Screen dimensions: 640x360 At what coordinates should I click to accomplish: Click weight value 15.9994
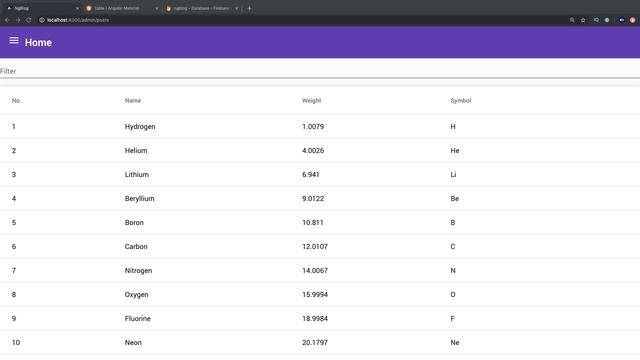pyautogui.click(x=315, y=295)
